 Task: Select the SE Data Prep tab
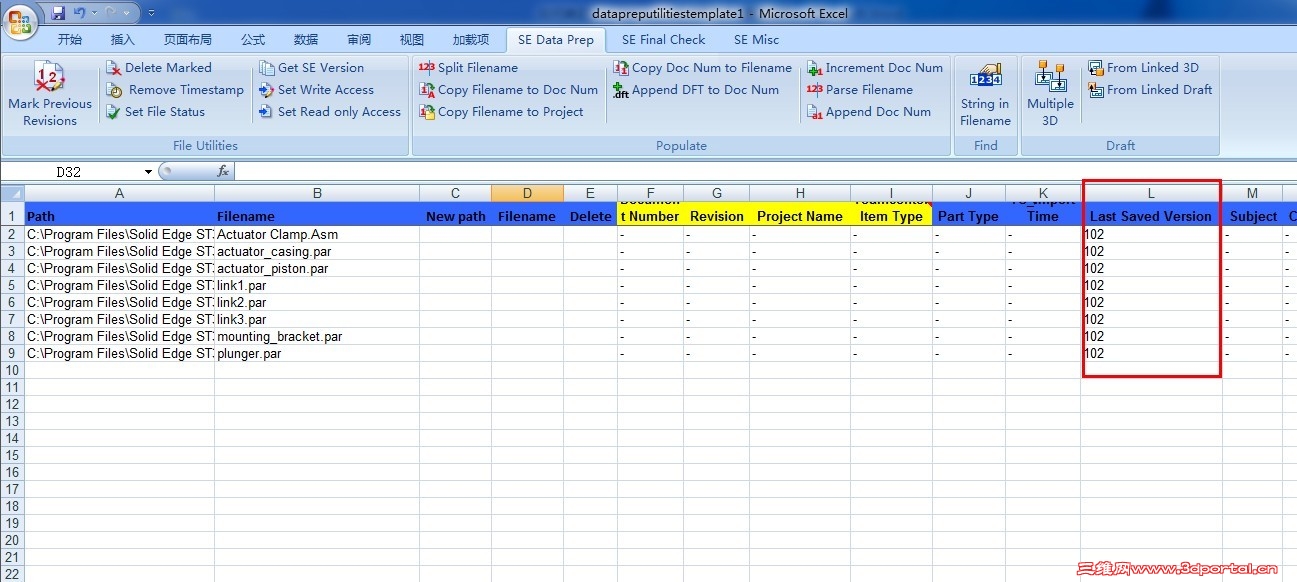click(555, 40)
